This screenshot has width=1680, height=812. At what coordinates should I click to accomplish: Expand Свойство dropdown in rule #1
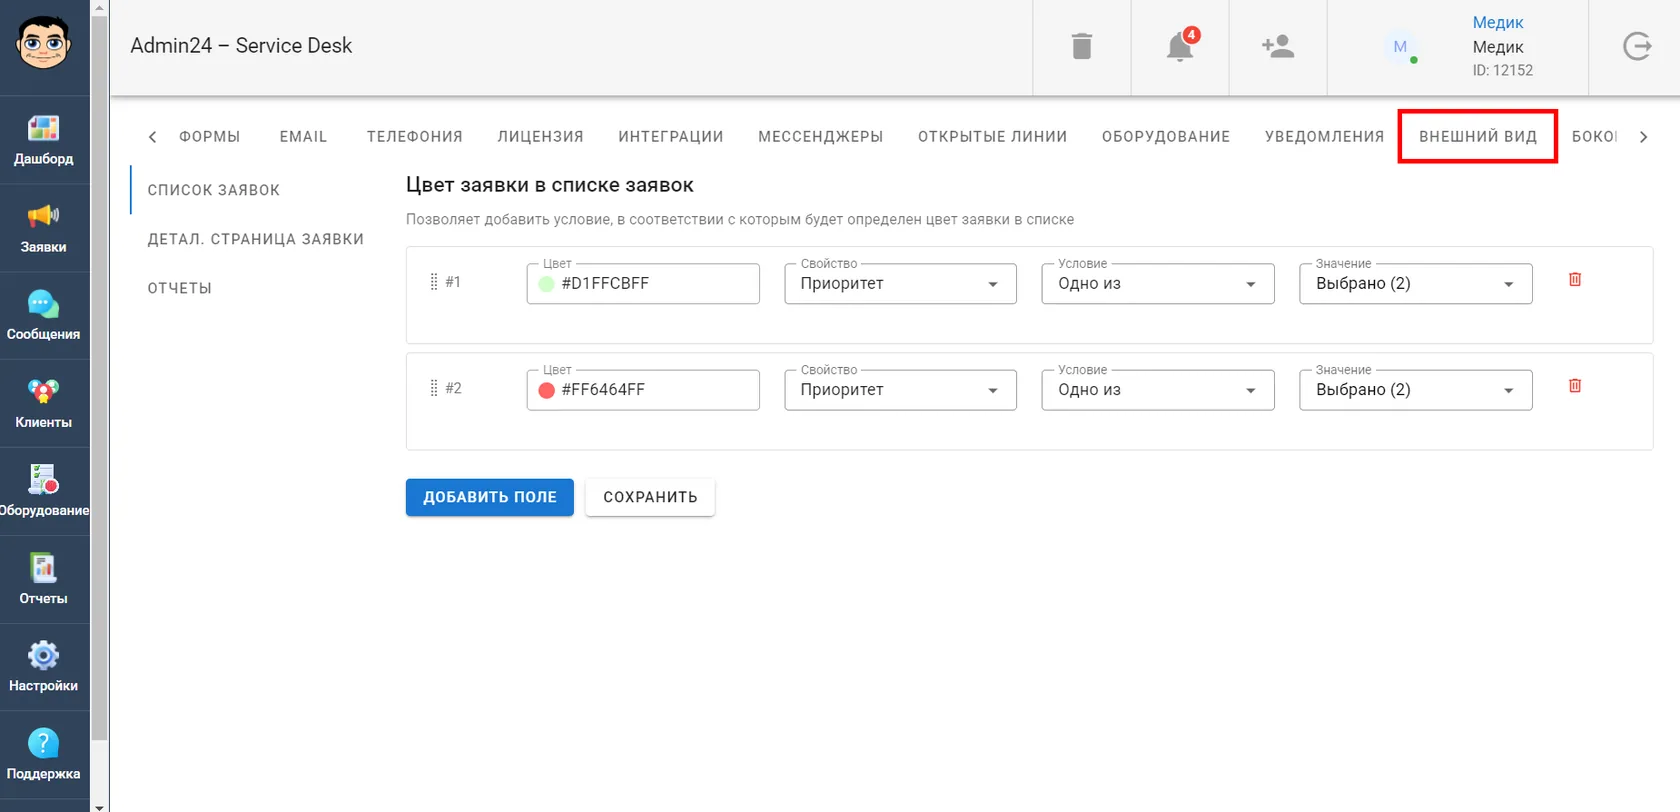pyautogui.click(x=900, y=284)
